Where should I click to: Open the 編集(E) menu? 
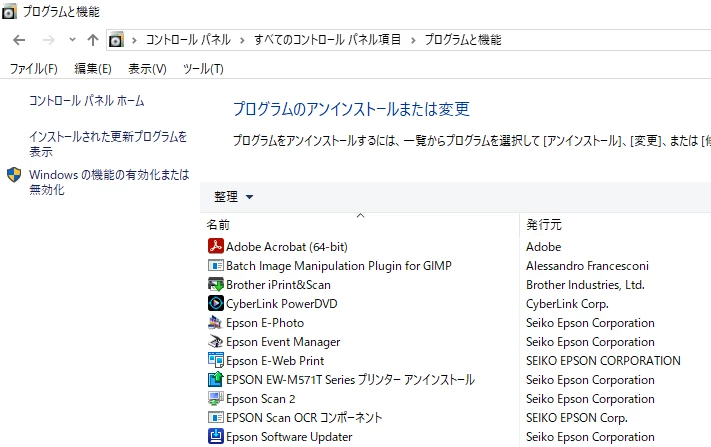coord(93,68)
